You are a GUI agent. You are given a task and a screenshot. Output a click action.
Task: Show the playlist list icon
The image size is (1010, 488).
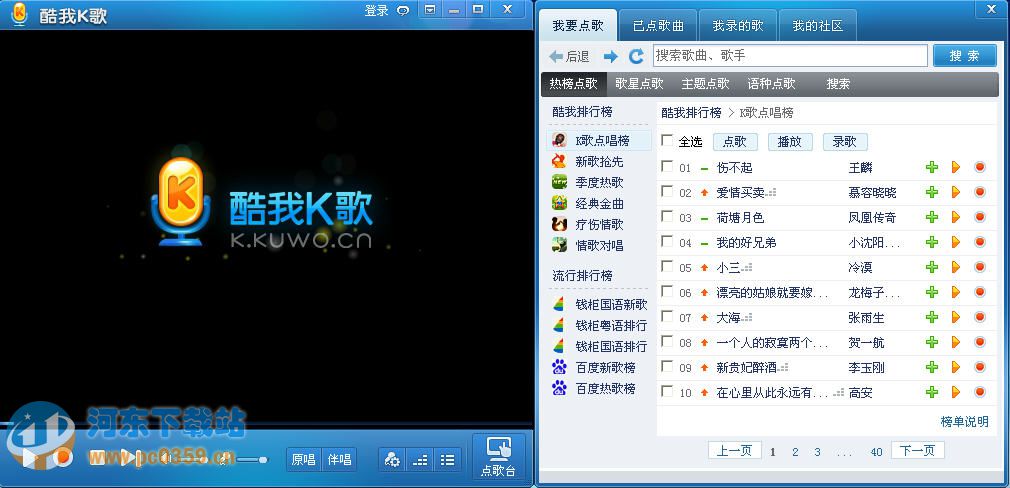[447, 460]
